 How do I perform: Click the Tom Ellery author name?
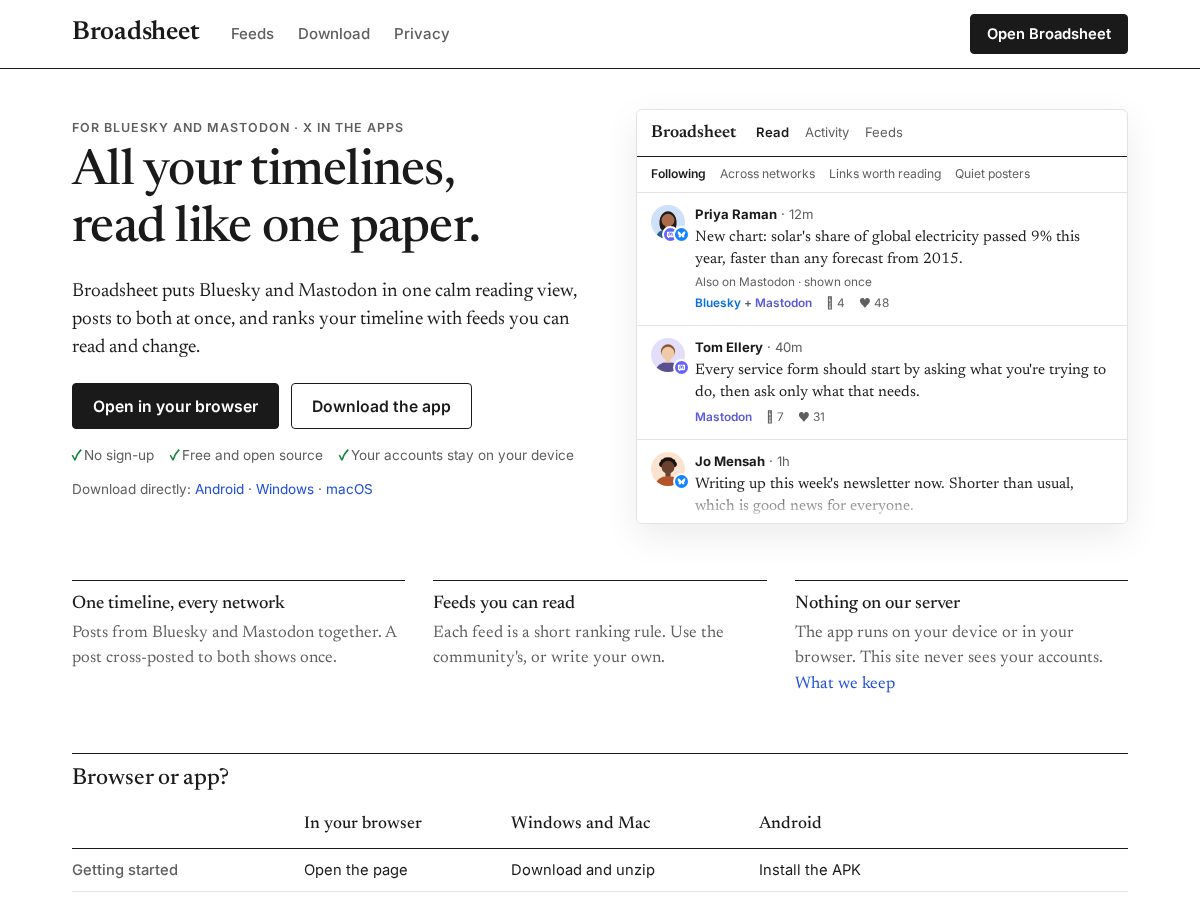click(x=729, y=347)
